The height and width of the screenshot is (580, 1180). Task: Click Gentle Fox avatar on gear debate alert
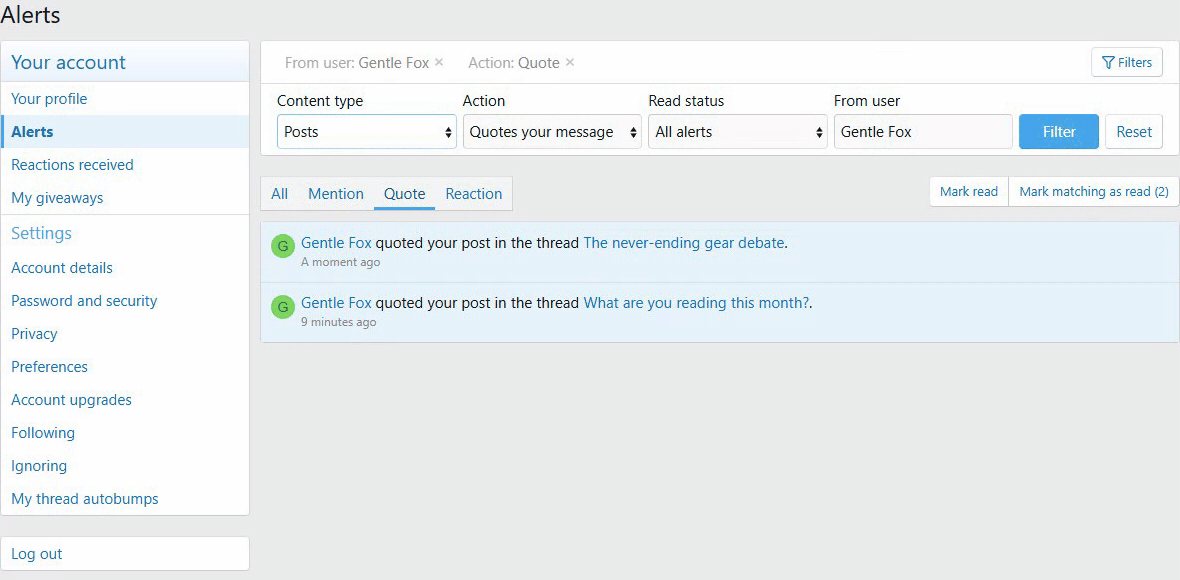(x=282, y=246)
